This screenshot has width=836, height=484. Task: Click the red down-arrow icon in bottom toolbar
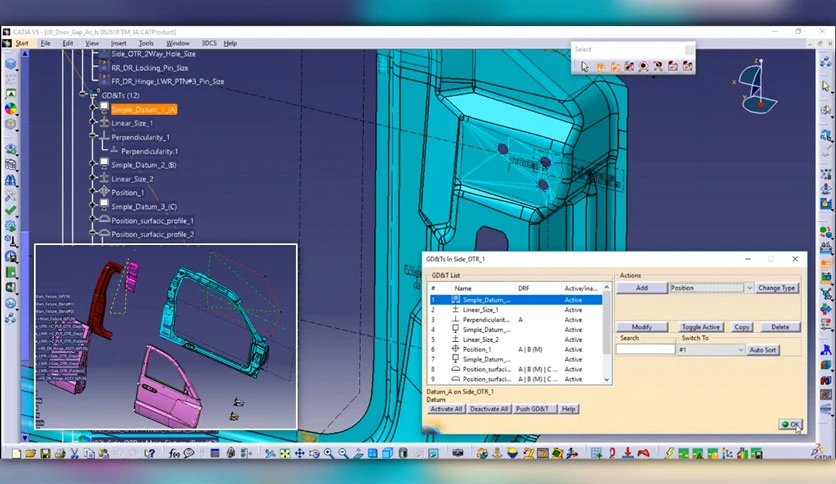(x=628, y=454)
